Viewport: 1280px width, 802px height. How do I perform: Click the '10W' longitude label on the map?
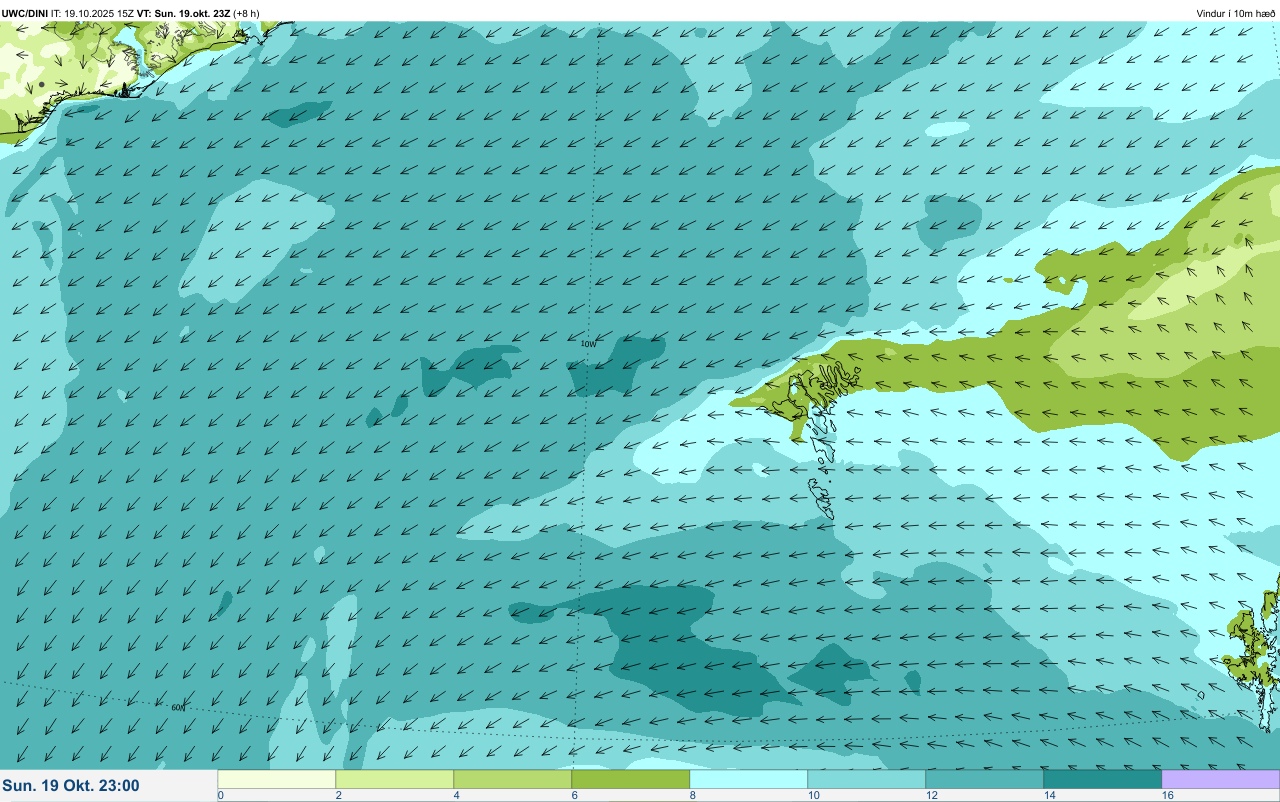588,343
